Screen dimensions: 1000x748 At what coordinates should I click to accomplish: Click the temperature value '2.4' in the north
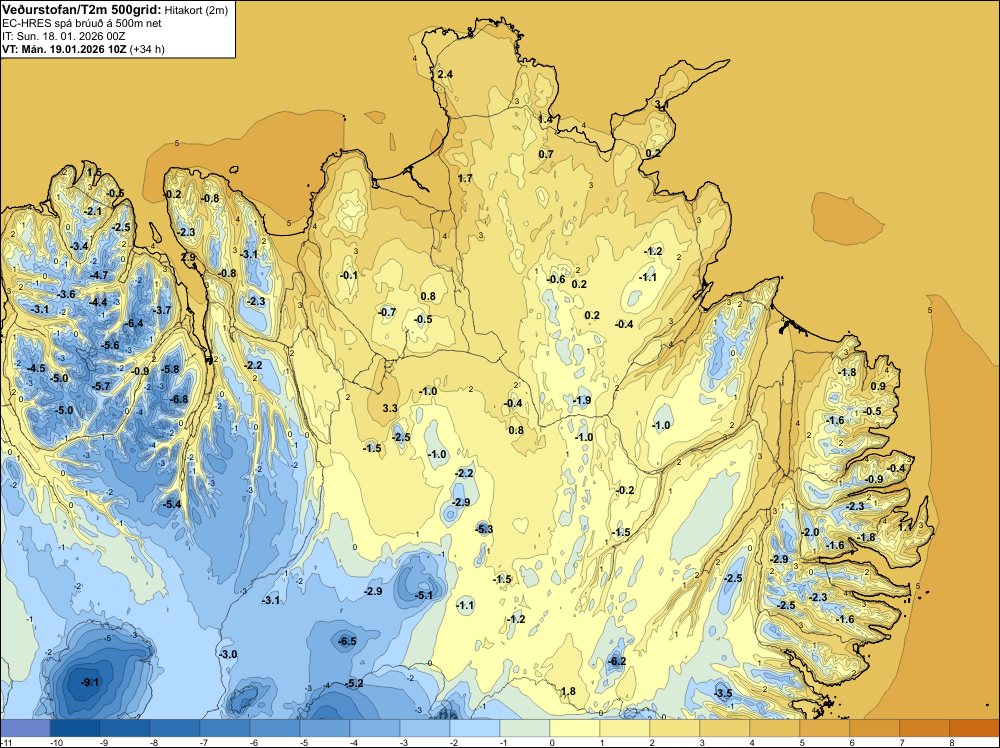[445, 75]
